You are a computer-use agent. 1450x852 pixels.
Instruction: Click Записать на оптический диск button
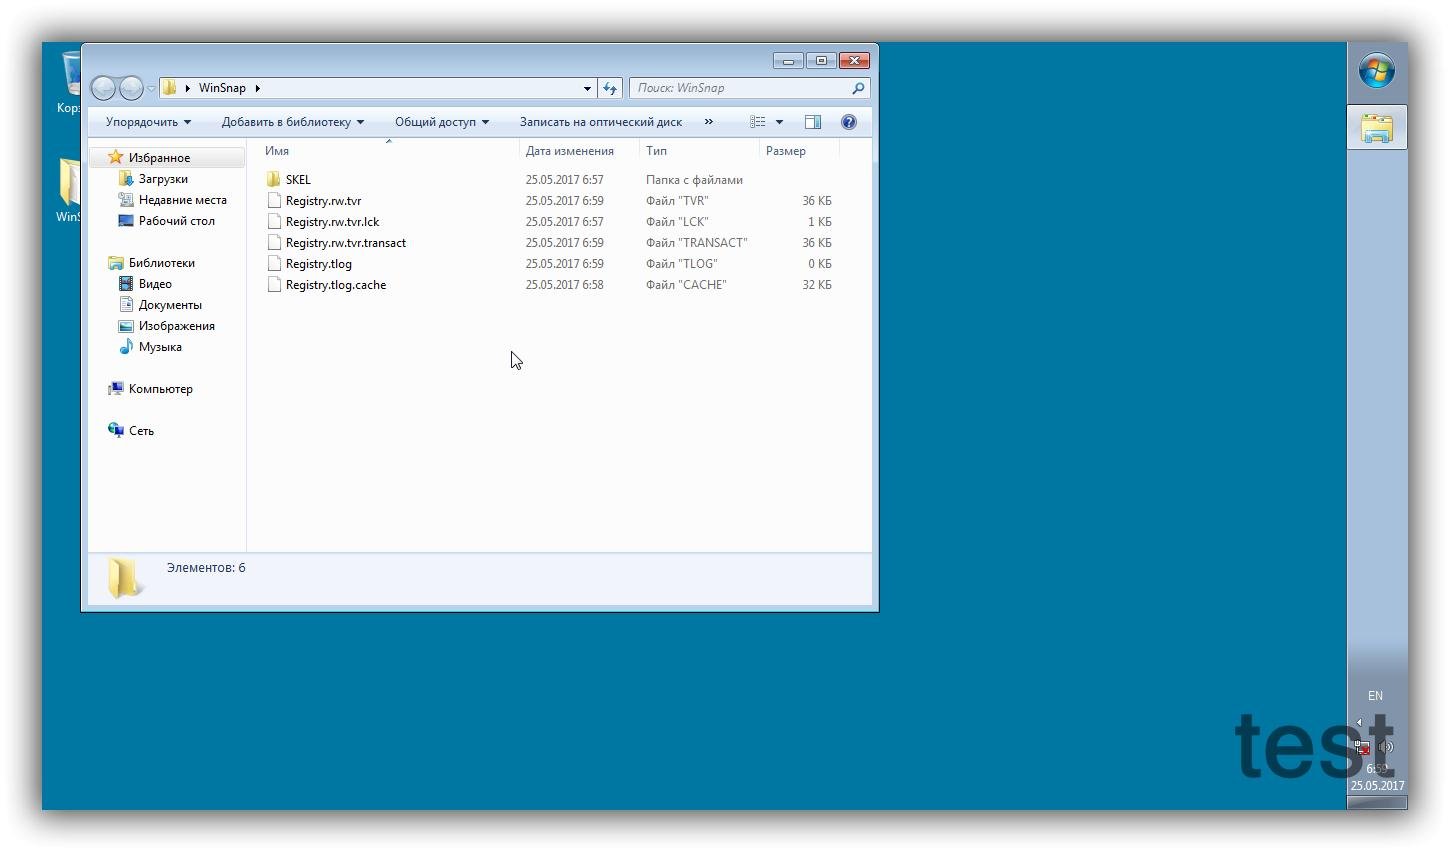[x=600, y=122]
